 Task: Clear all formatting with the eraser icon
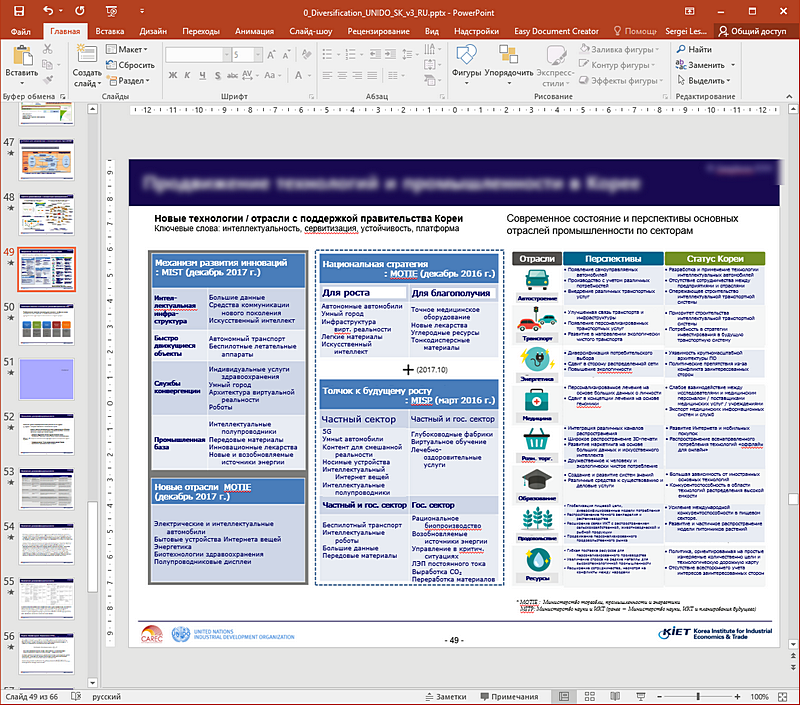306,54
